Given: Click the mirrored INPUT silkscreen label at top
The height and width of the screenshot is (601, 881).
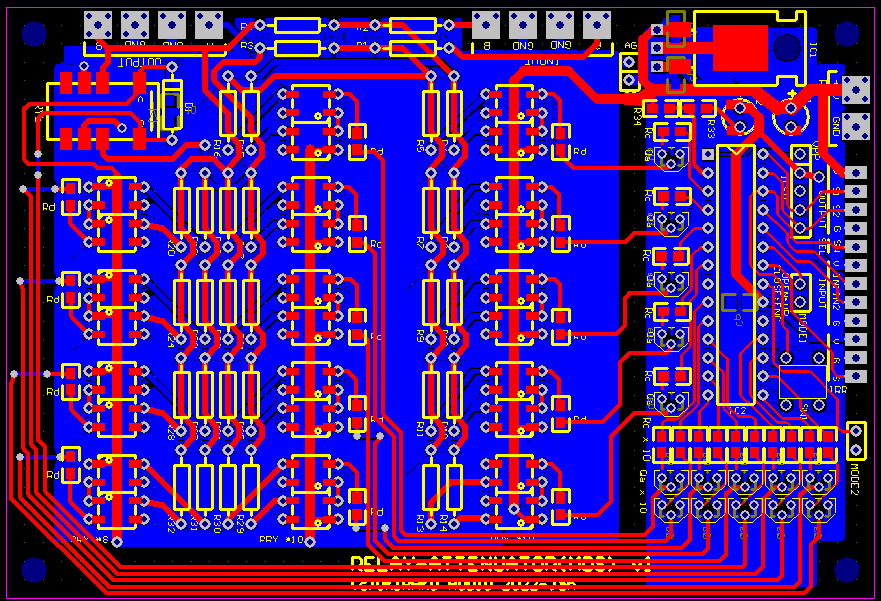Looking at the screenshot, I should (x=542, y=61).
